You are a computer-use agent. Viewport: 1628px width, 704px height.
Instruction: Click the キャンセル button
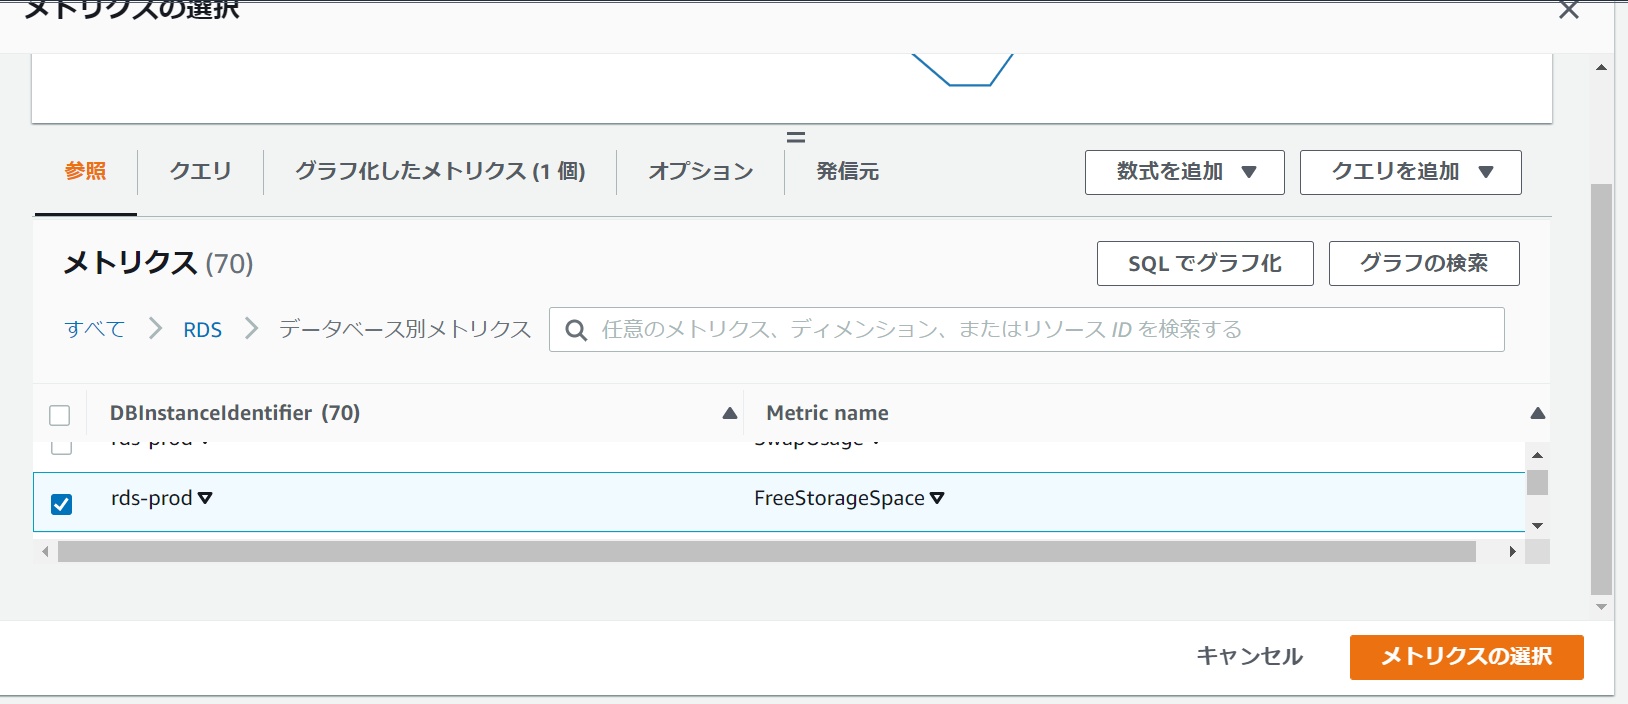point(1250,656)
